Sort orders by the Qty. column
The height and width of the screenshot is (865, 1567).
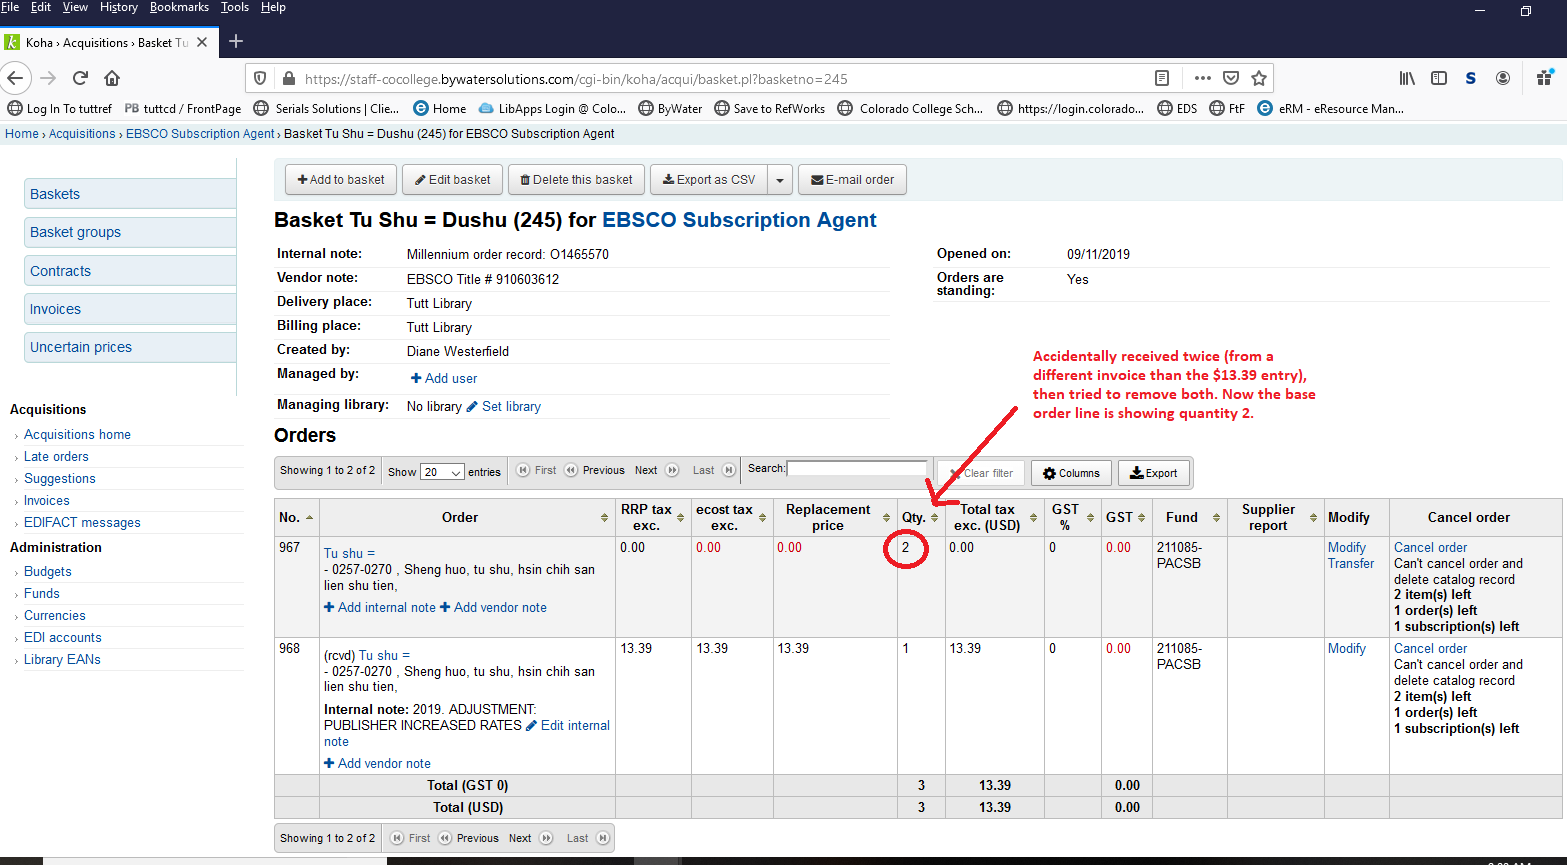point(920,517)
